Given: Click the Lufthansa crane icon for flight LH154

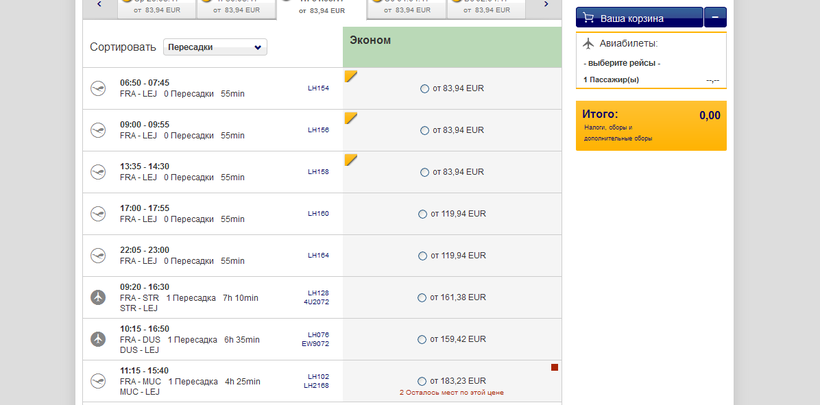Looking at the screenshot, I should coord(98,88).
